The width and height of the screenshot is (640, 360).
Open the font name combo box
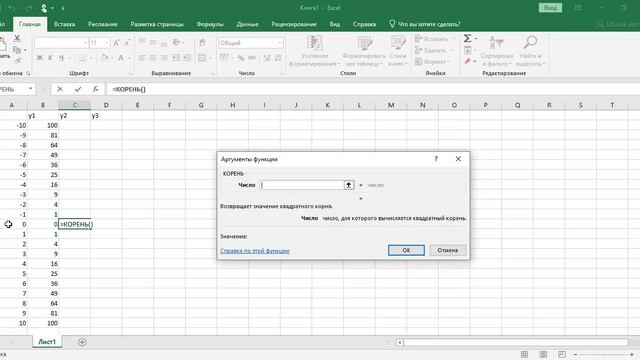pyautogui.click(x=61, y=43)
